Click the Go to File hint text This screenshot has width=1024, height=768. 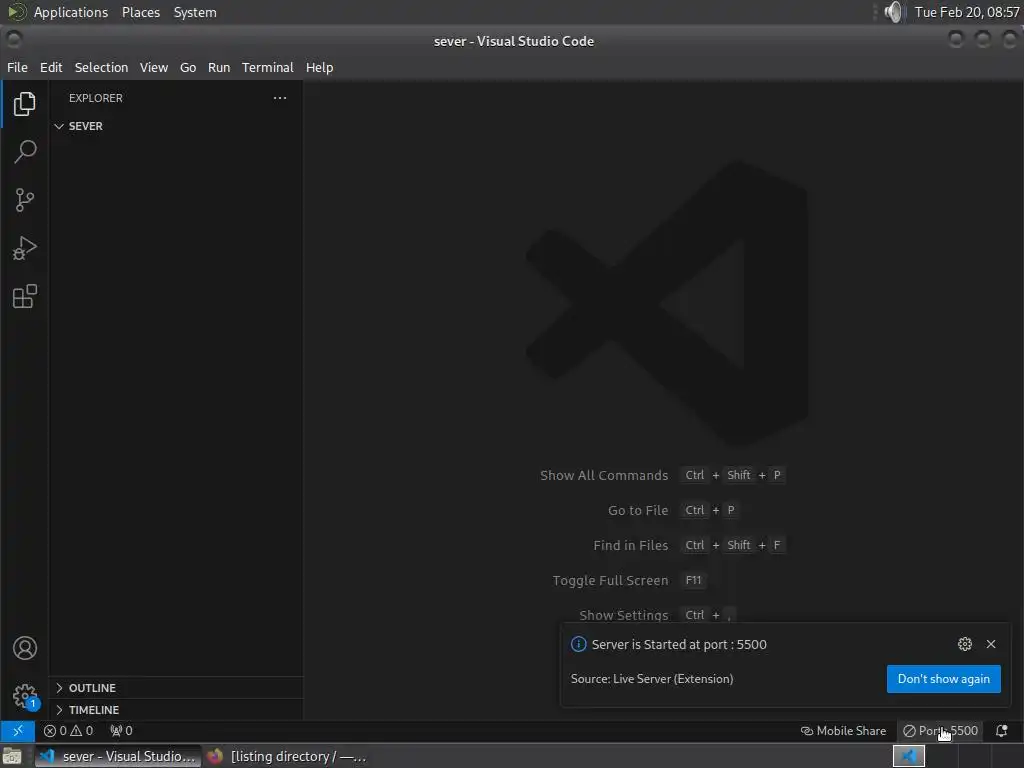[x=638, y=510]
